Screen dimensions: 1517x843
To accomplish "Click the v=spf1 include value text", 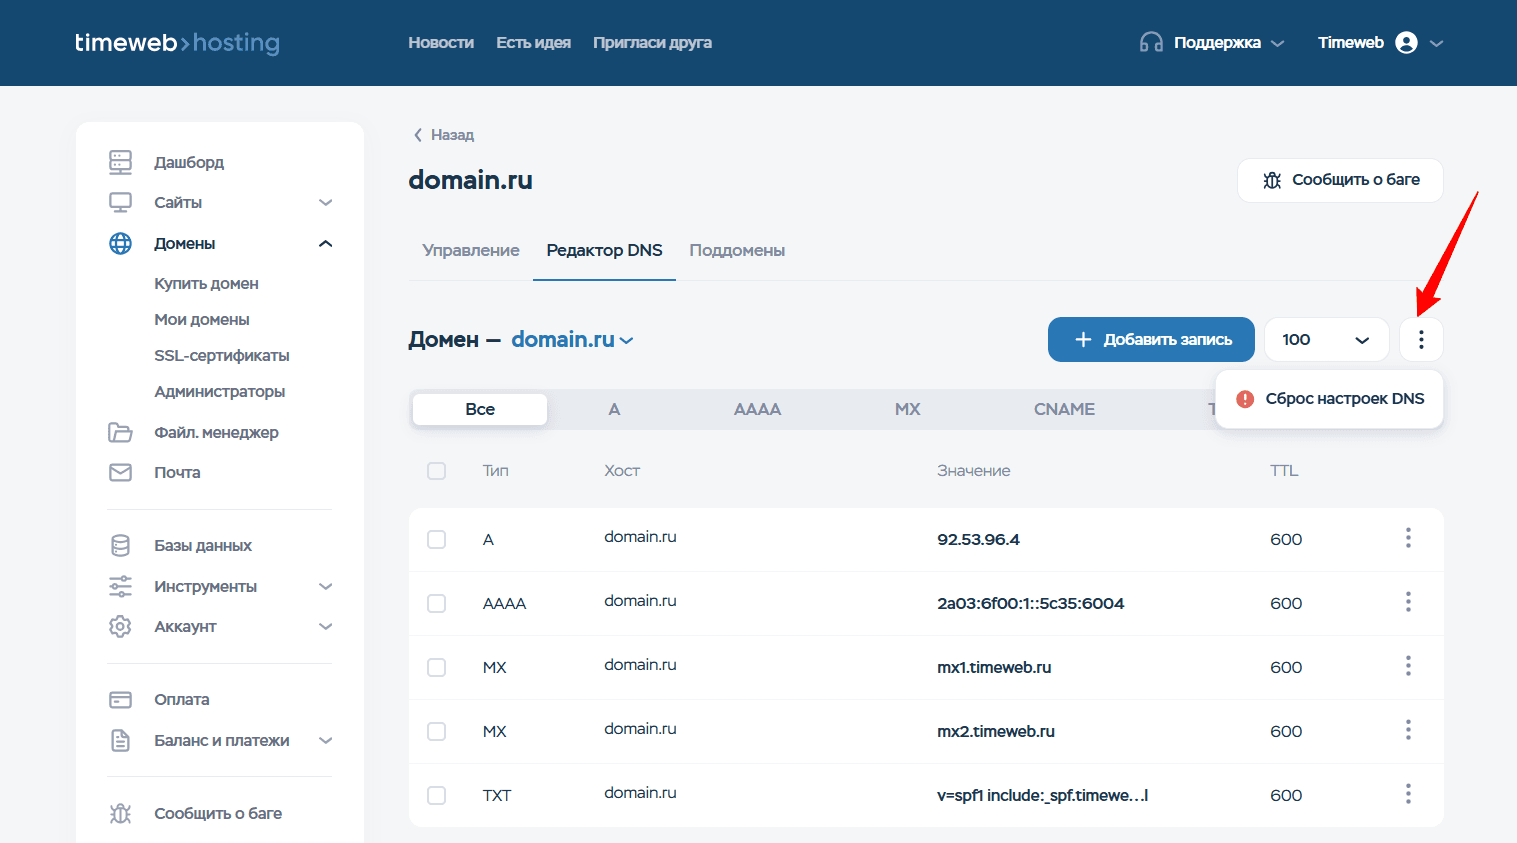I will (1042, 795).
